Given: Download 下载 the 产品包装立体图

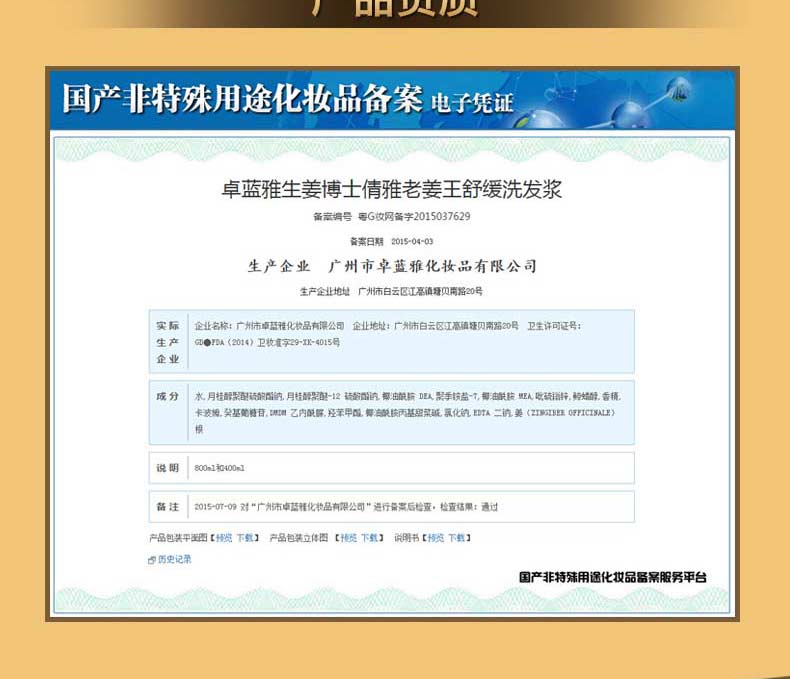Looking at the screenshot, I should coord(369,538).
